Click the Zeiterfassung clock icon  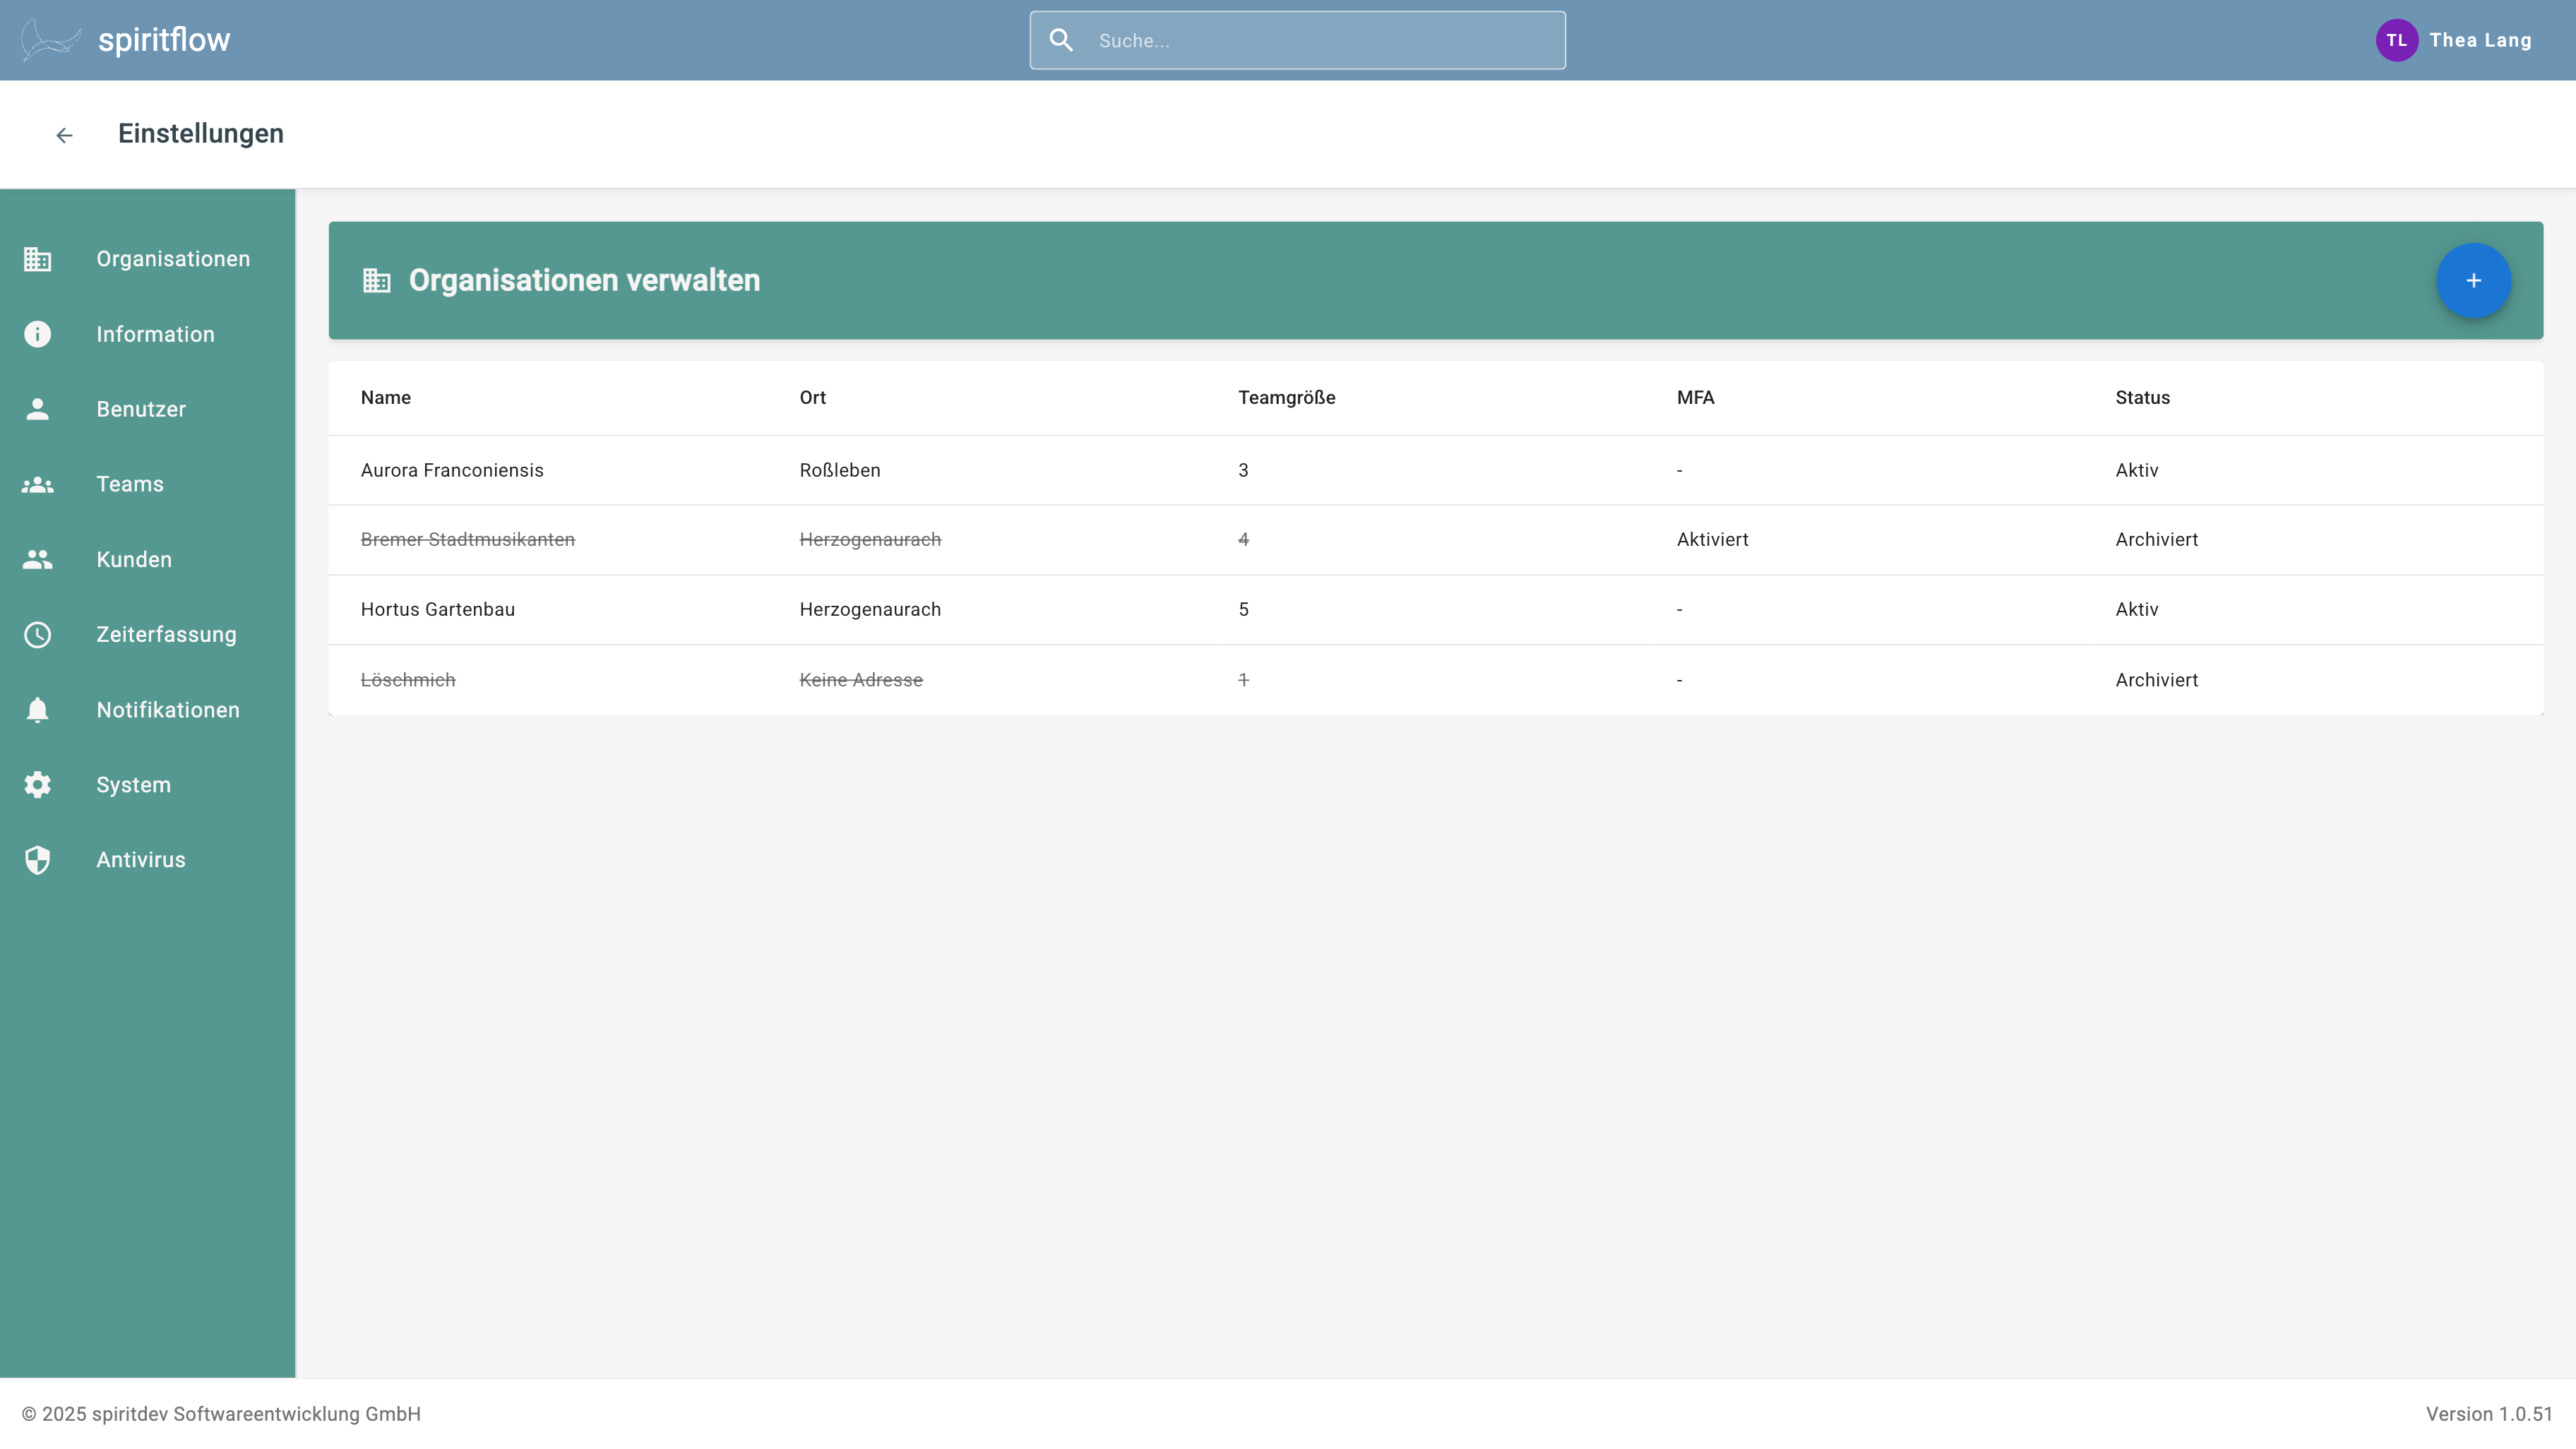(38, 634)
